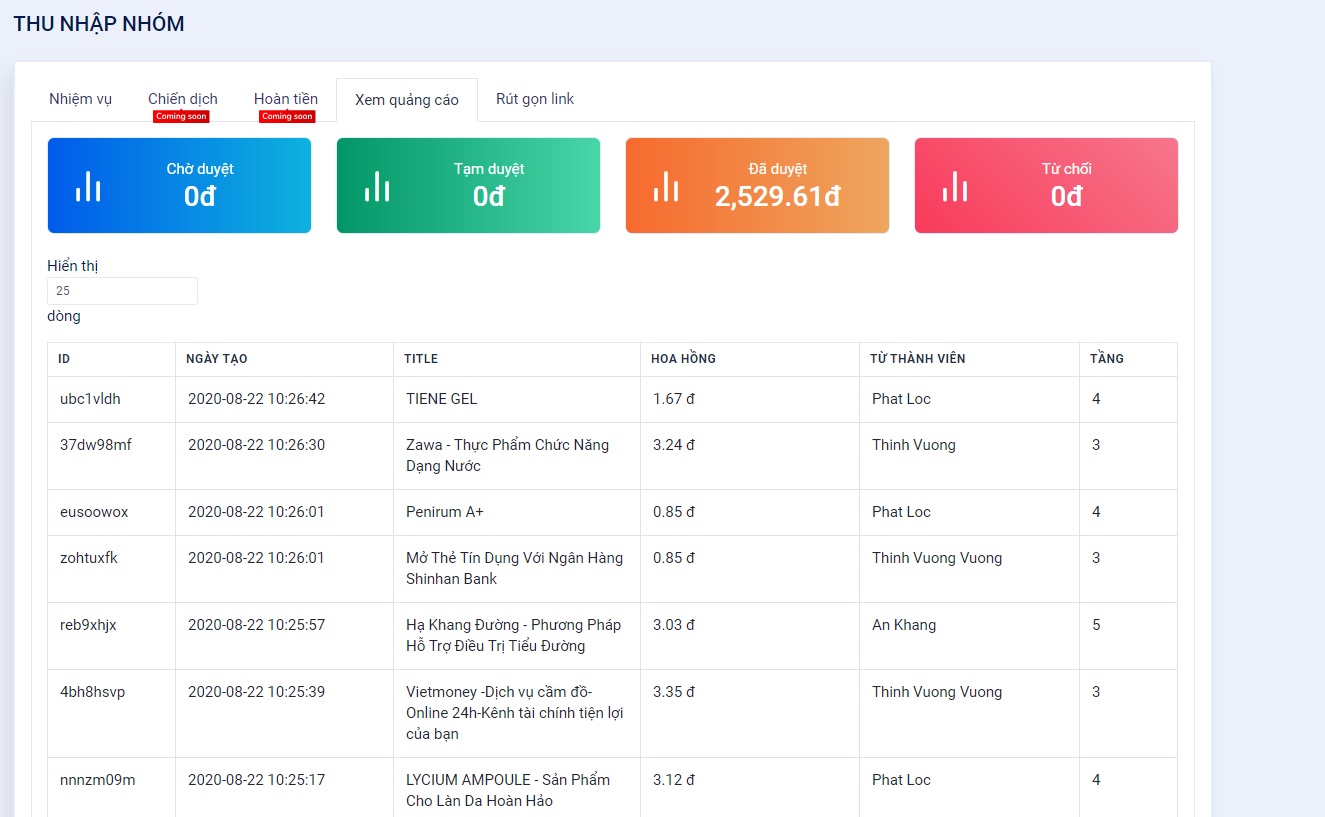Viewport: 1325px width, 817px height.
Task: Click the date 2020-08-22 10:25:57
Action: point(257,625)
